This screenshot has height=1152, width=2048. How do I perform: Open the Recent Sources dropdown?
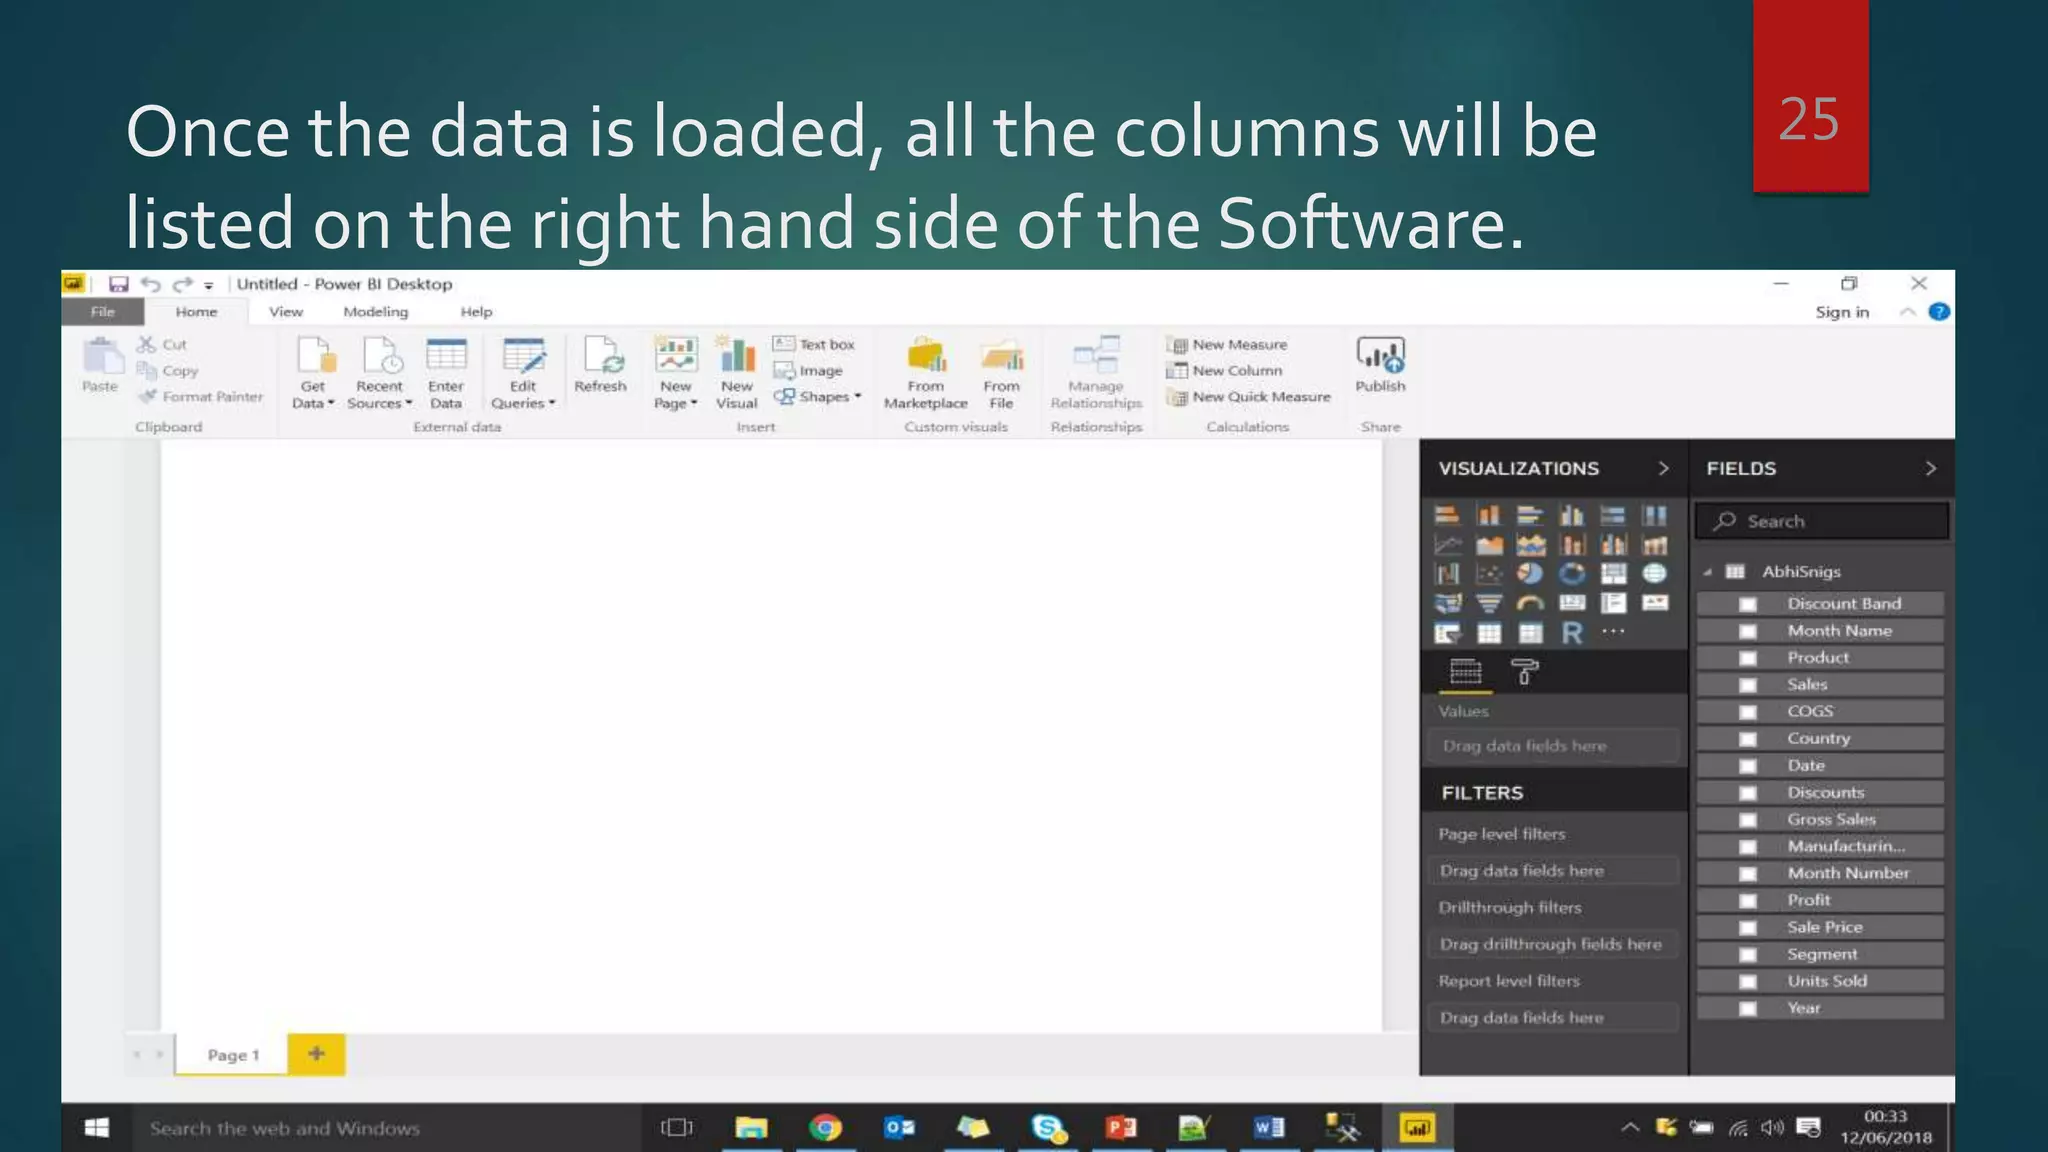coord(380,403)
